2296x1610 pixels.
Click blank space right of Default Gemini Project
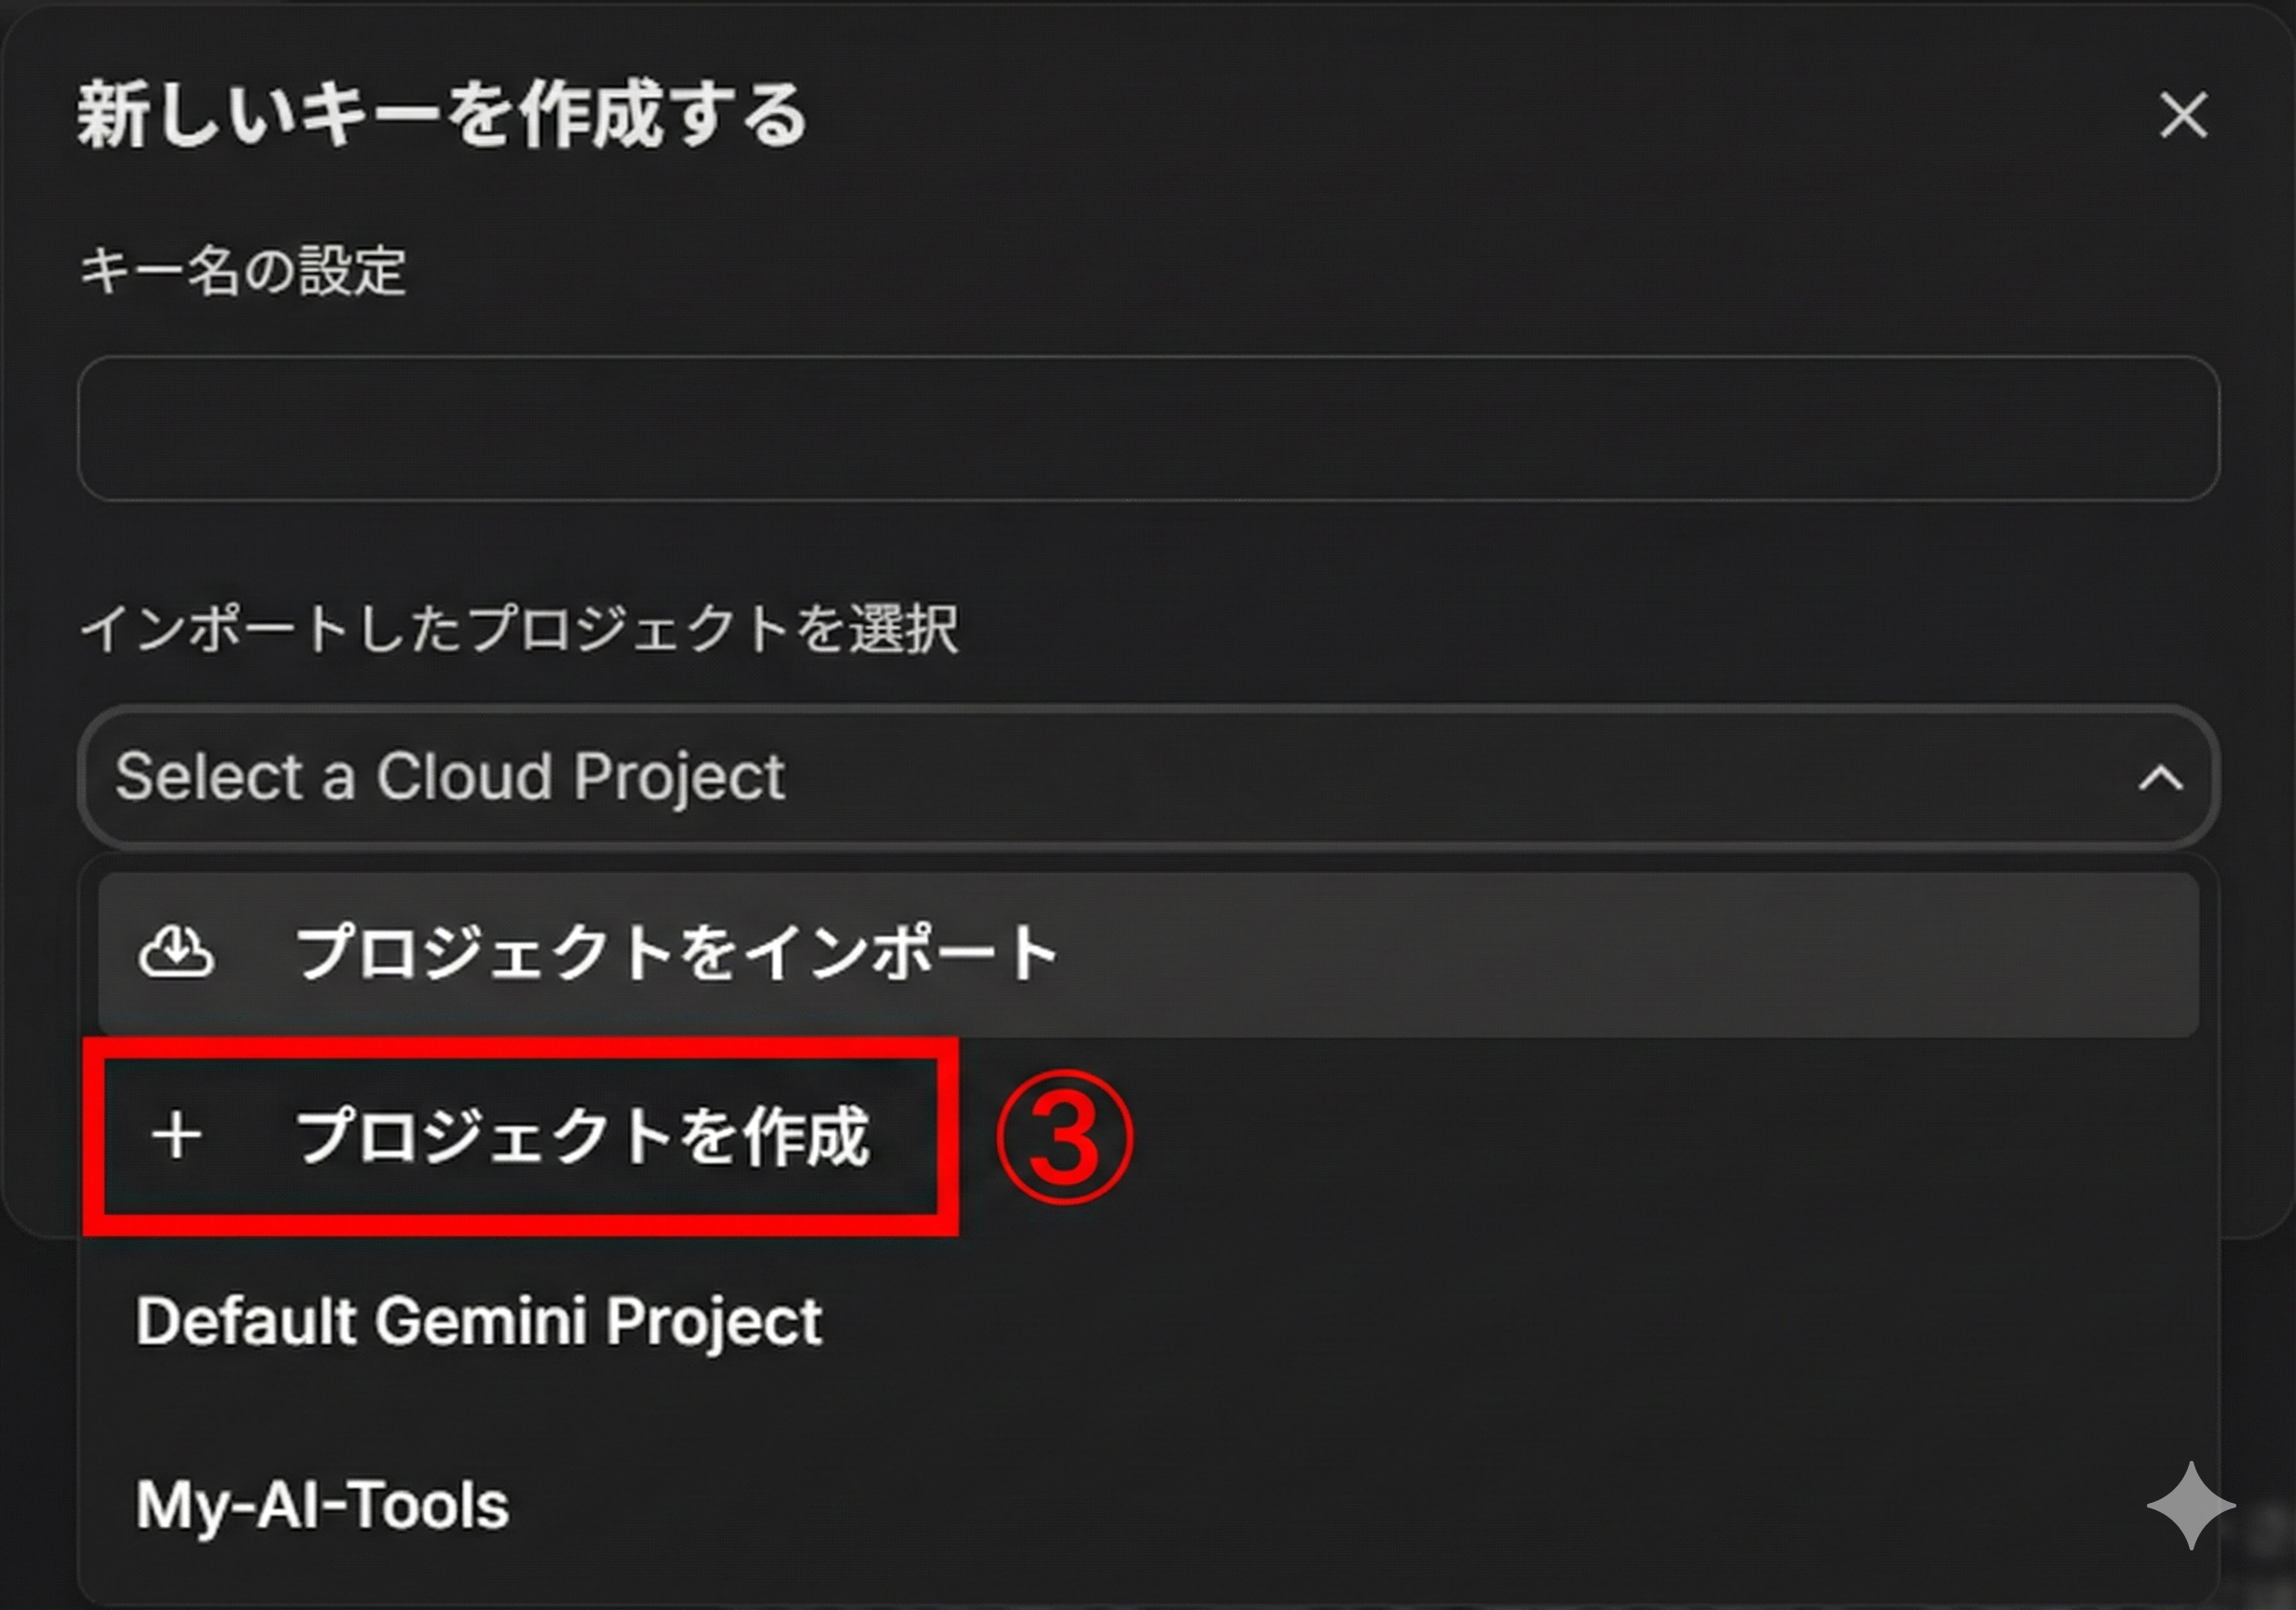(1500, 1322)
